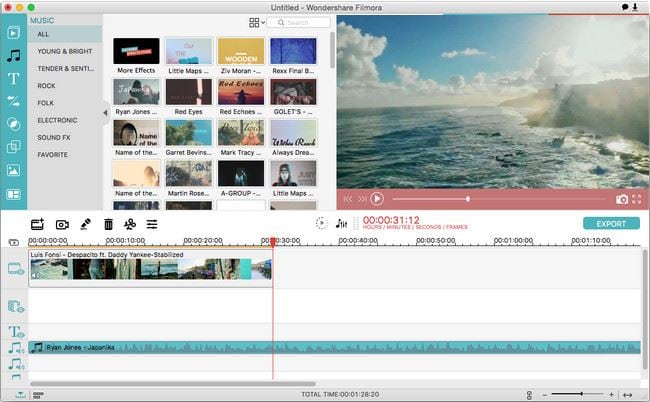Play the preview video
The width and height of the screenshot is (650, 402).
pos(376,199)
